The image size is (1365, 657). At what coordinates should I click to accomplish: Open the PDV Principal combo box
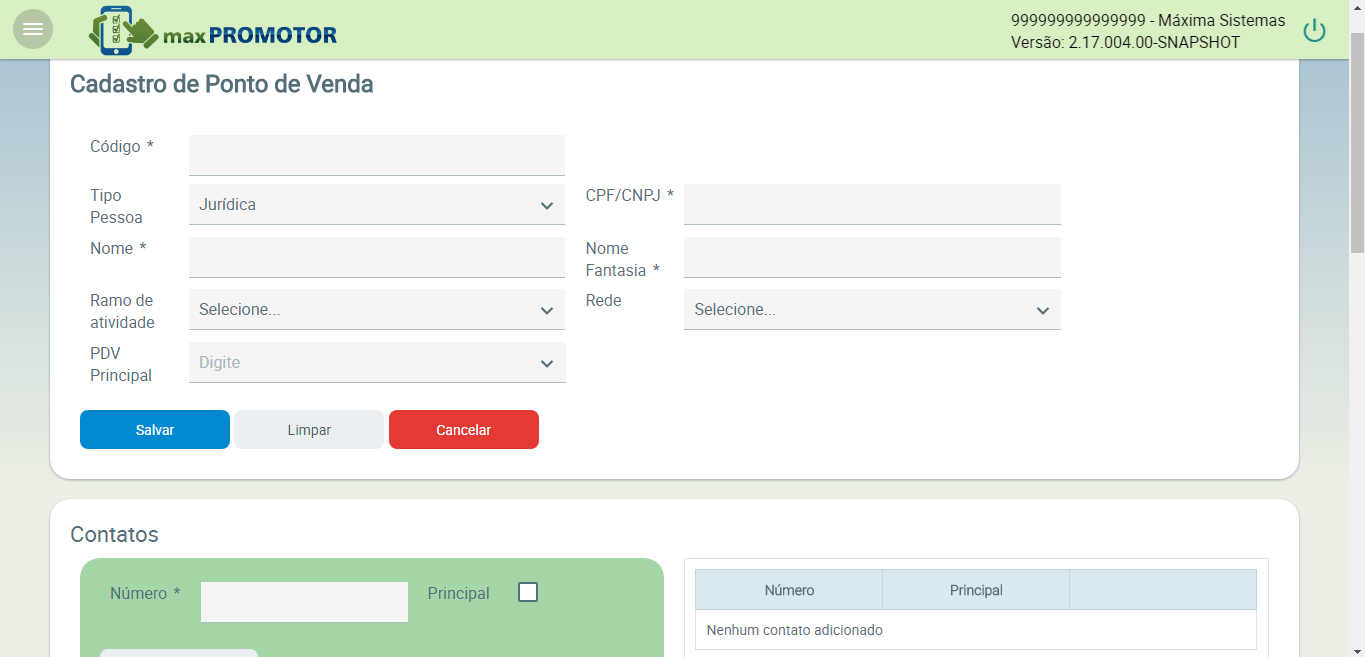click(x=377, y=362)
